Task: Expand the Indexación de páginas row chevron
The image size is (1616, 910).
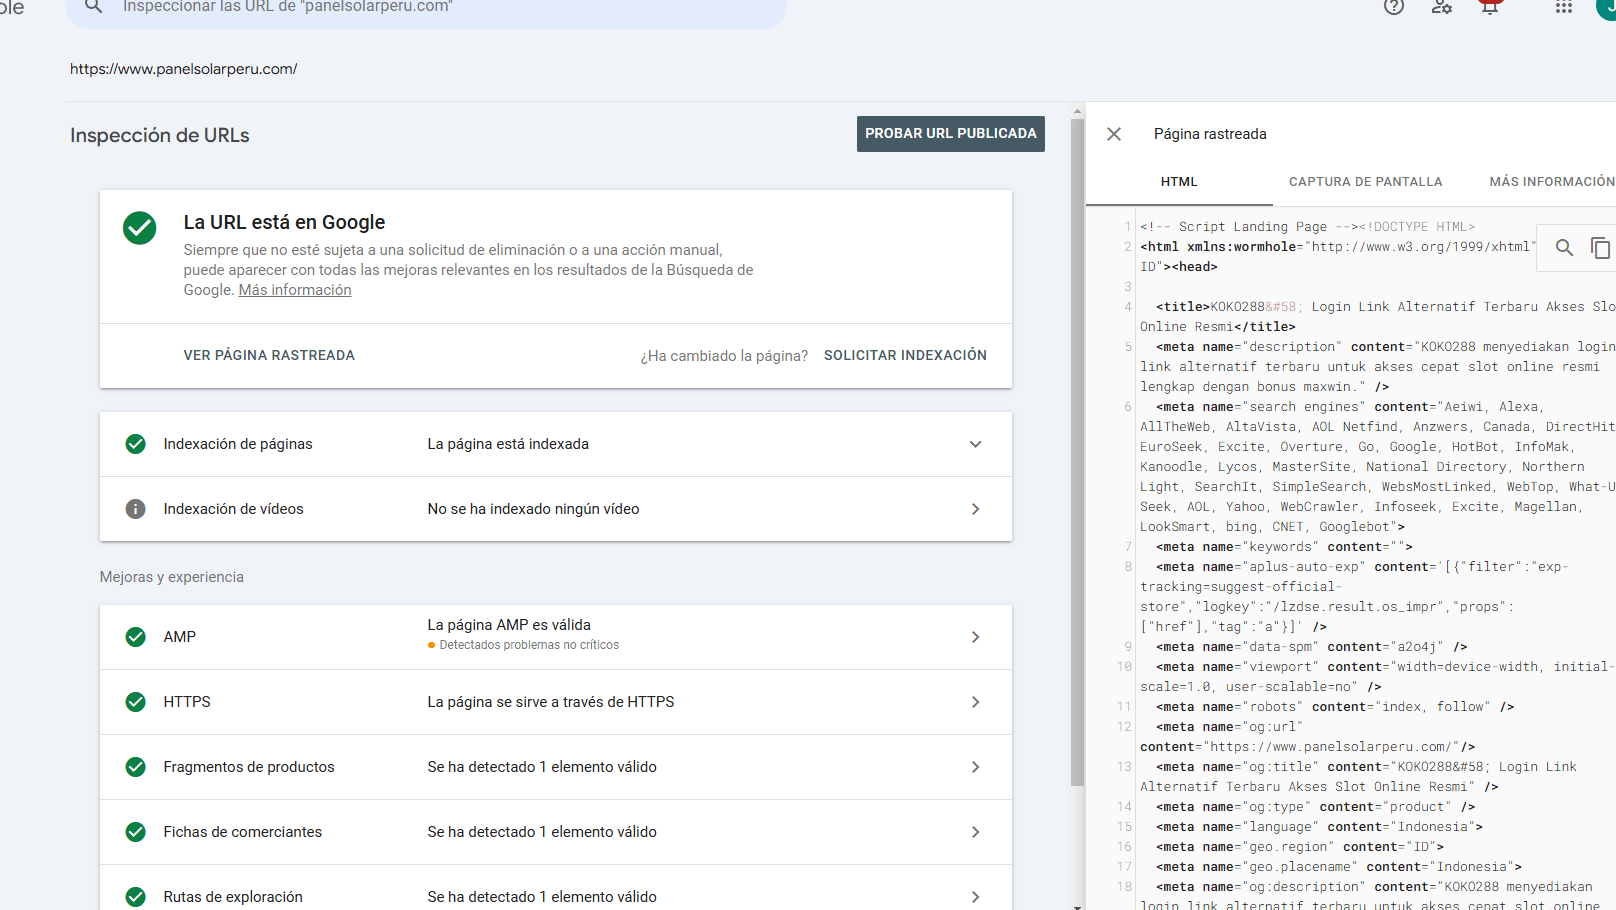Action: [975, 444]
